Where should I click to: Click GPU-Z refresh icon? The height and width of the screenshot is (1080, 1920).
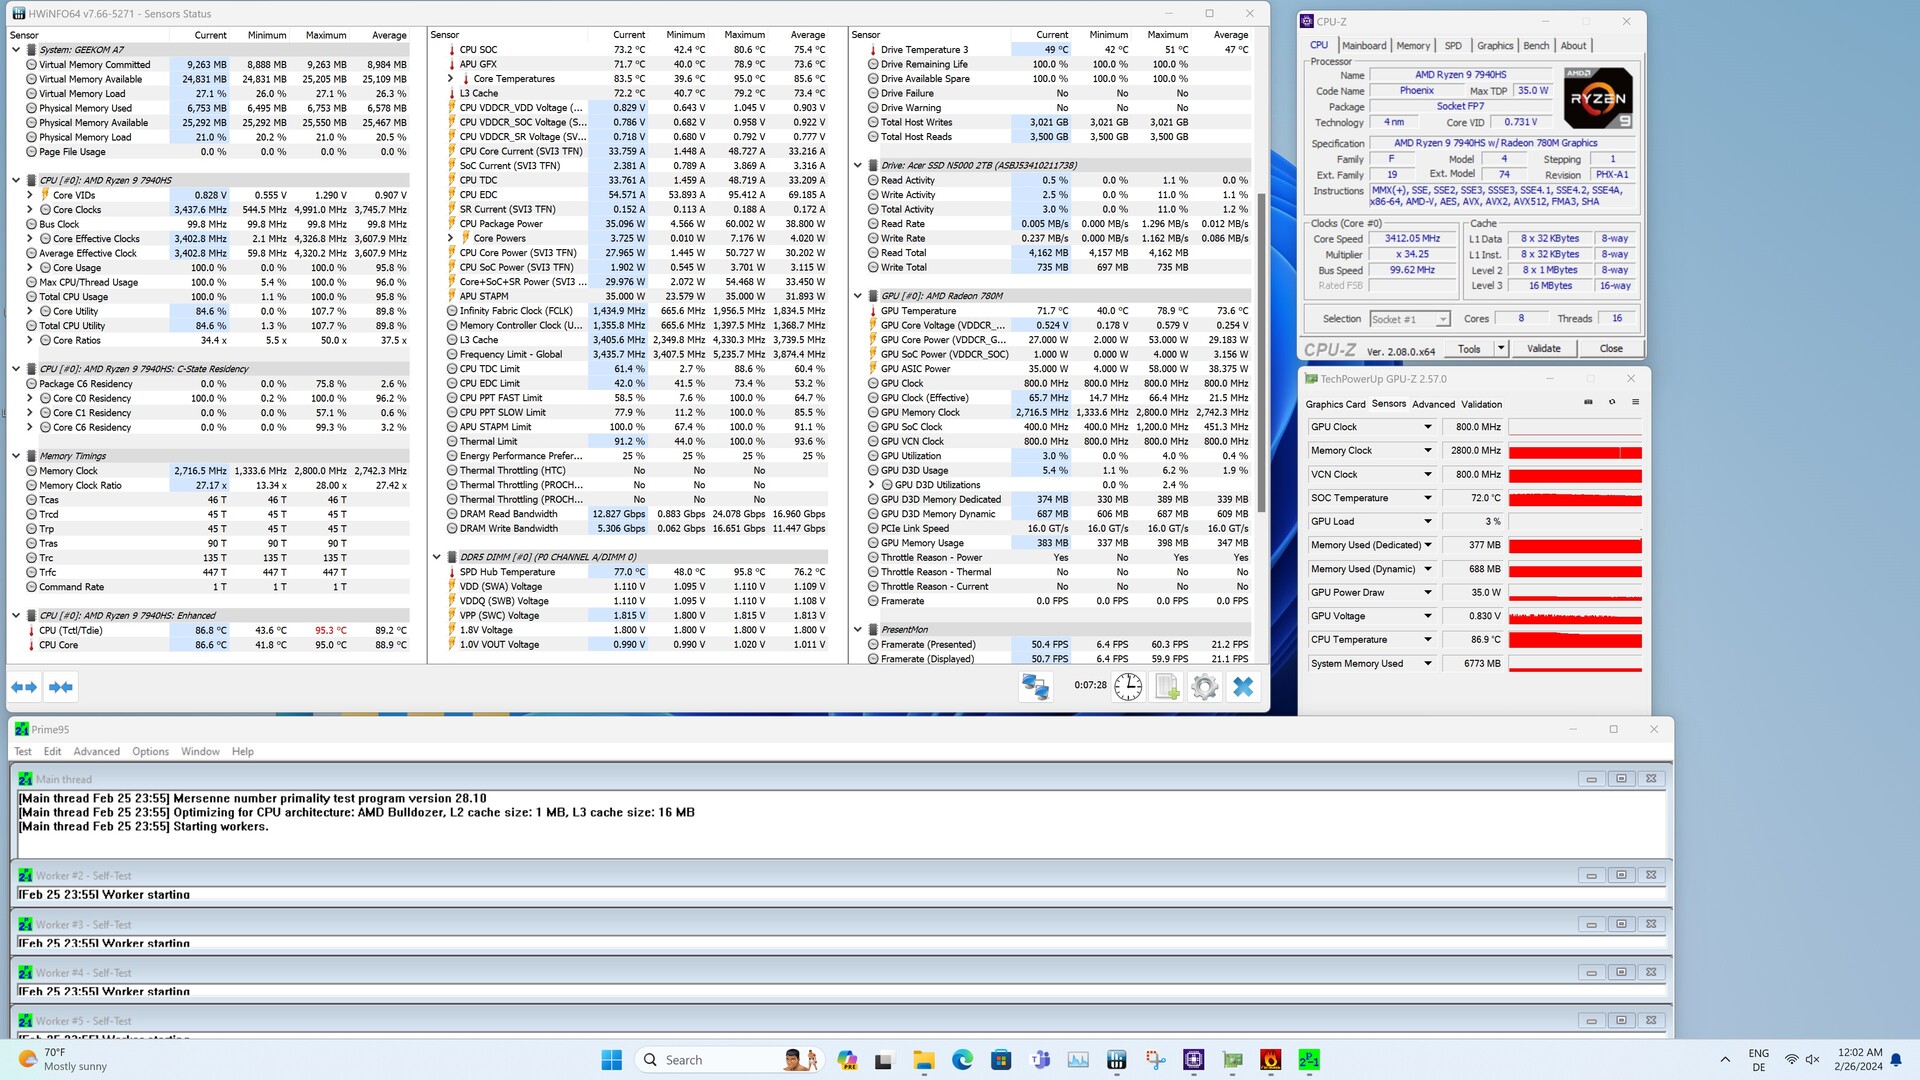[x=1612, y=402]
